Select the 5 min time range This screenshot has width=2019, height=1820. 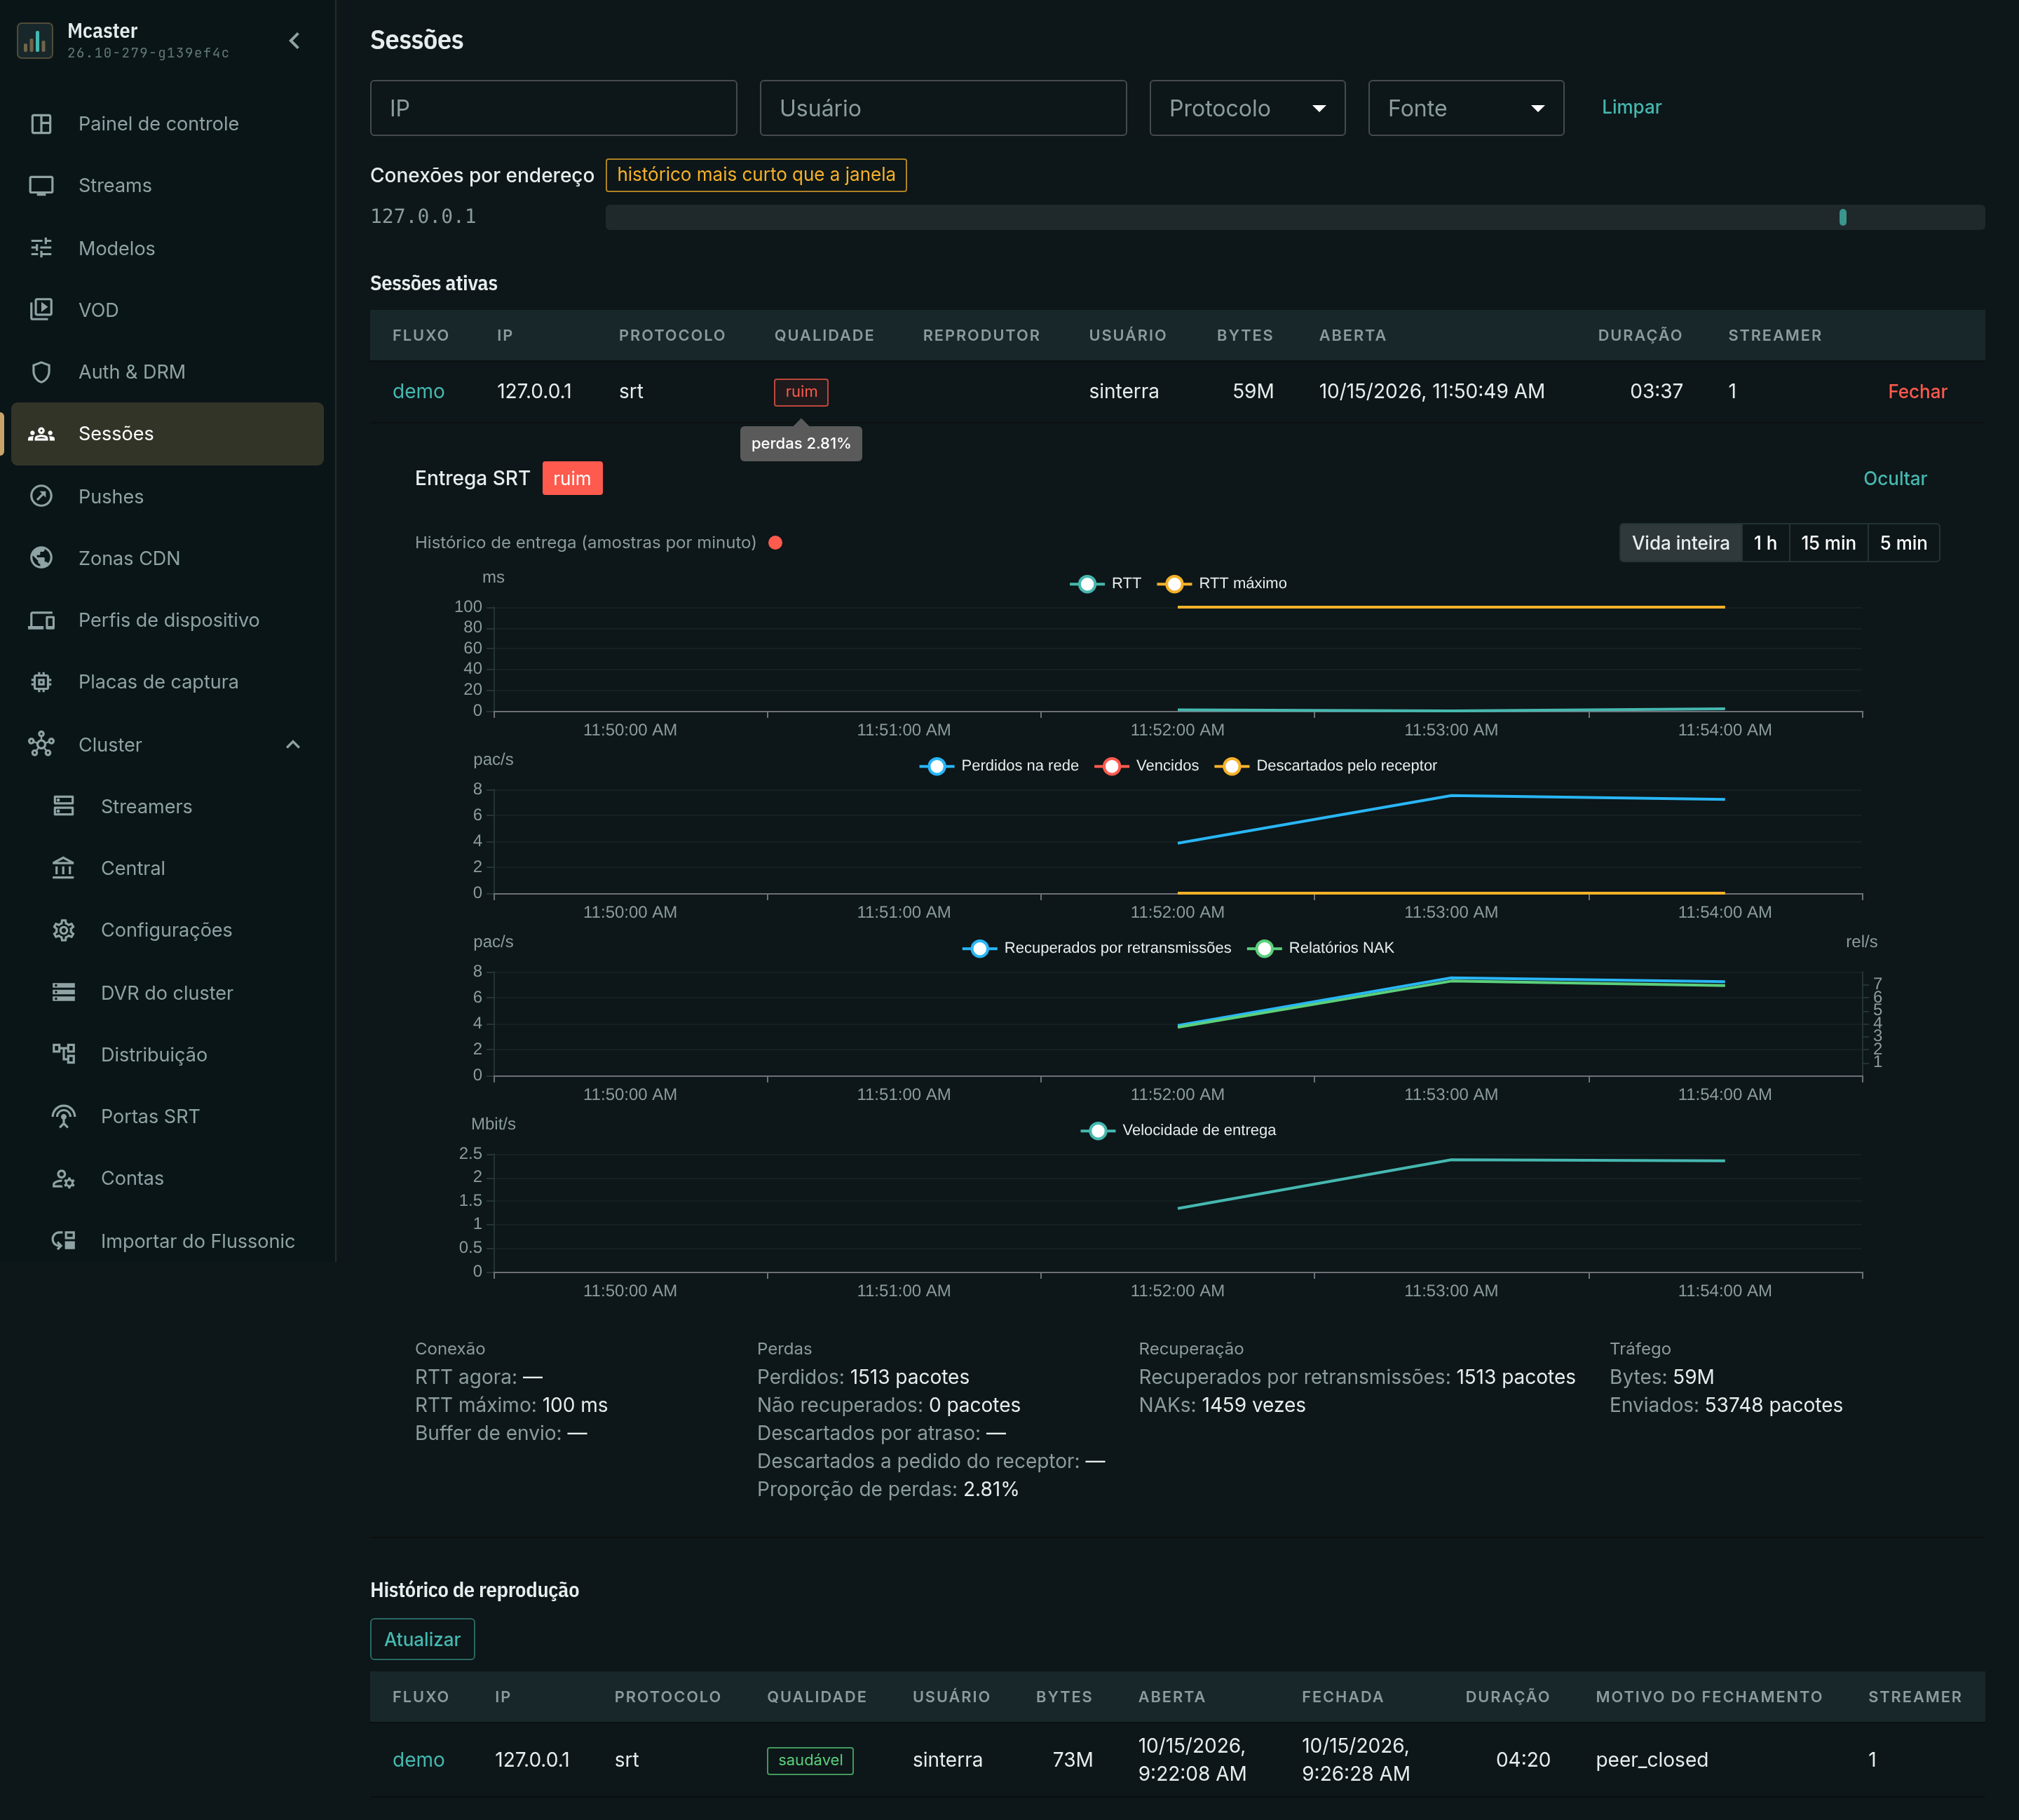tap(1903, 543)
